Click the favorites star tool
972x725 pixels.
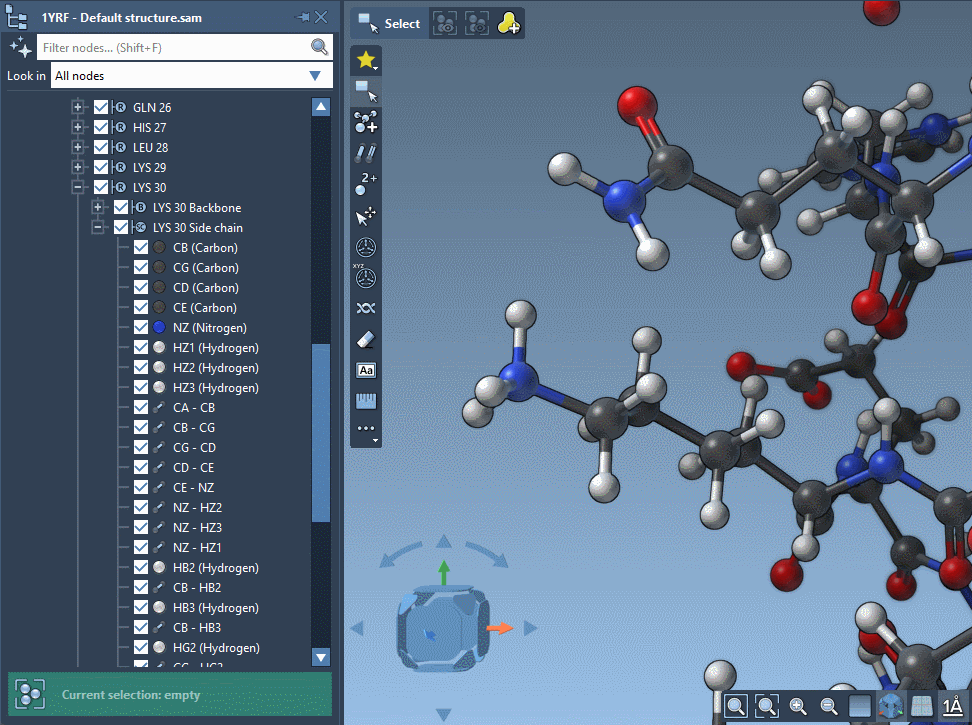(x=365, y=60)
